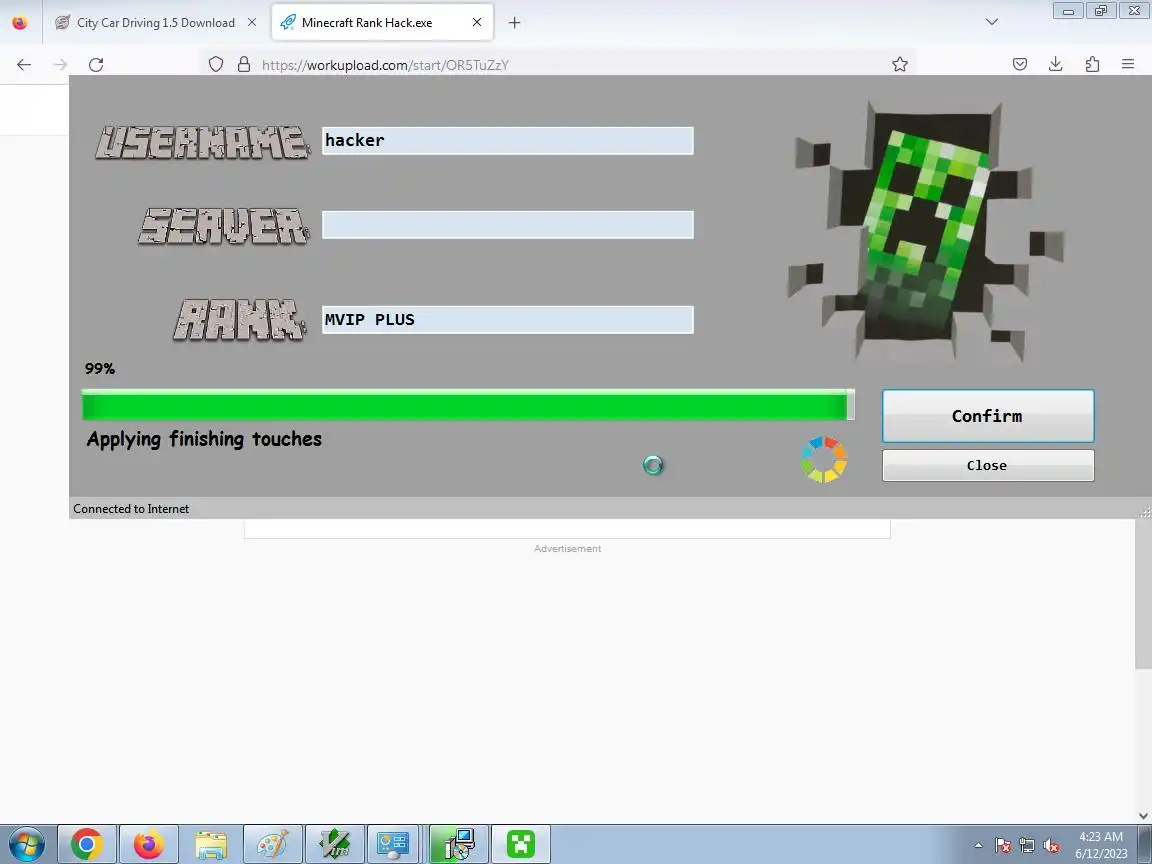Show hidden system tray icons

979,846
